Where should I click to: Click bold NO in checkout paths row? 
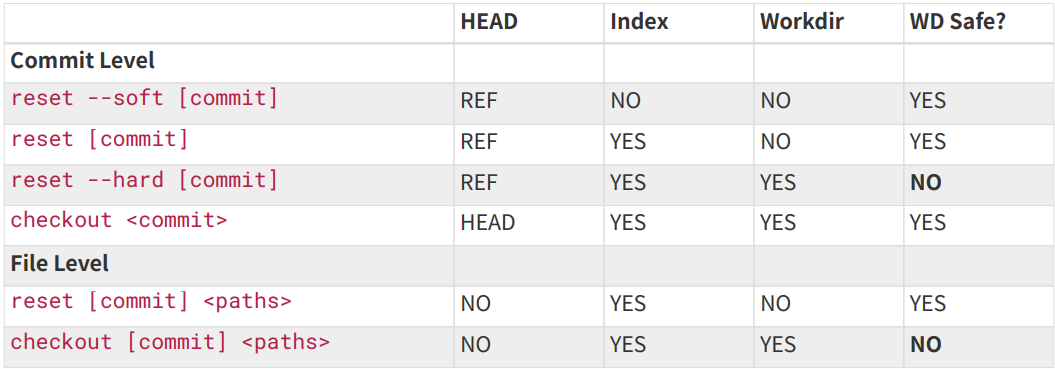click(925, 345)
